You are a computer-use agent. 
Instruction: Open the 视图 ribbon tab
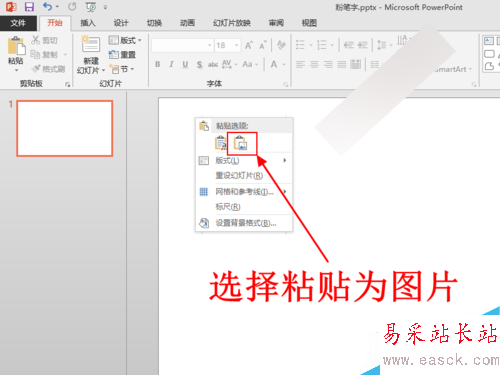tap(309, 23)
